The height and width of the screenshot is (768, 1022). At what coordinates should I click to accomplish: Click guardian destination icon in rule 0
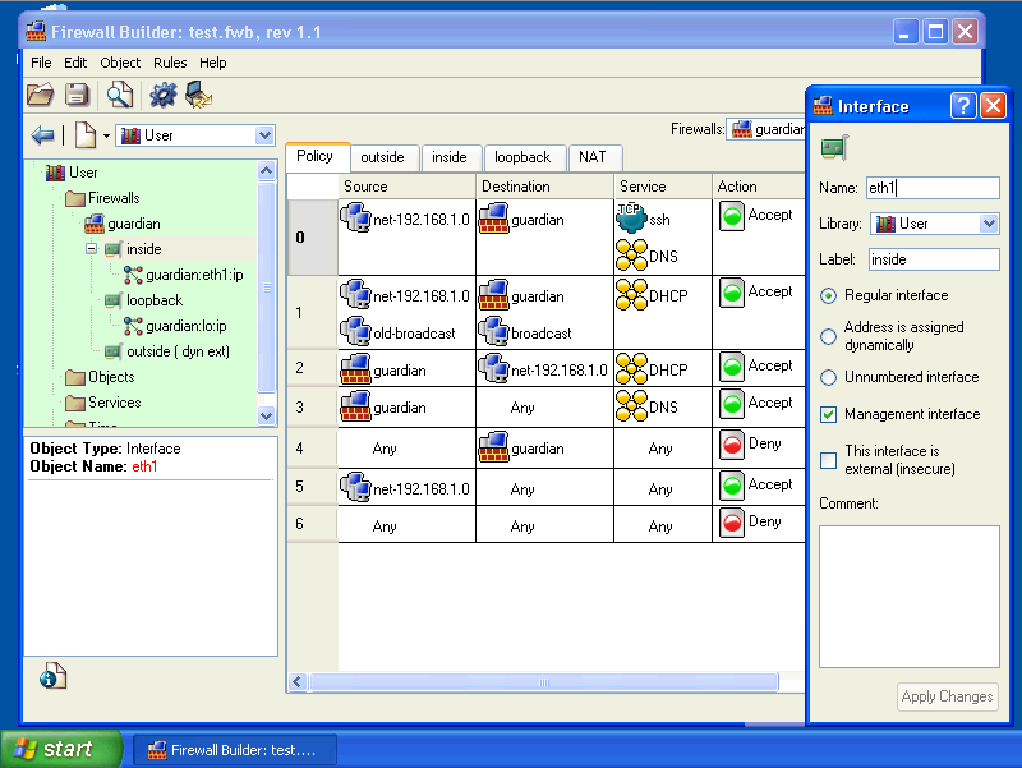(x=494, y=218)
